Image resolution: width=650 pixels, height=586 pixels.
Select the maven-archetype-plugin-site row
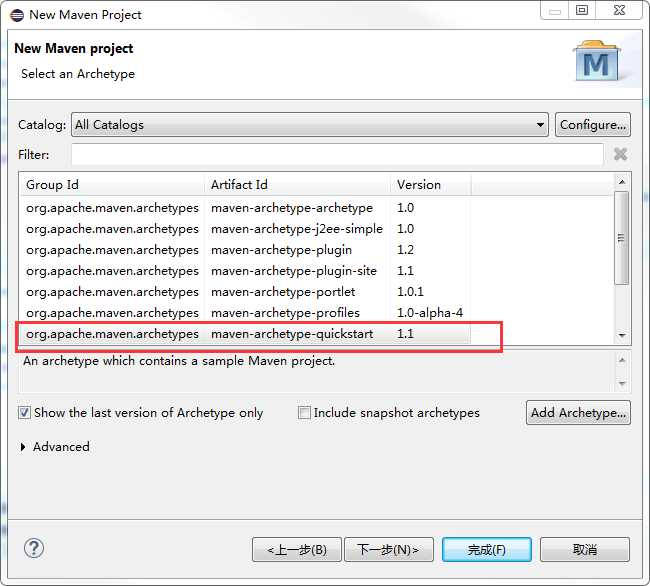(245, 271)
